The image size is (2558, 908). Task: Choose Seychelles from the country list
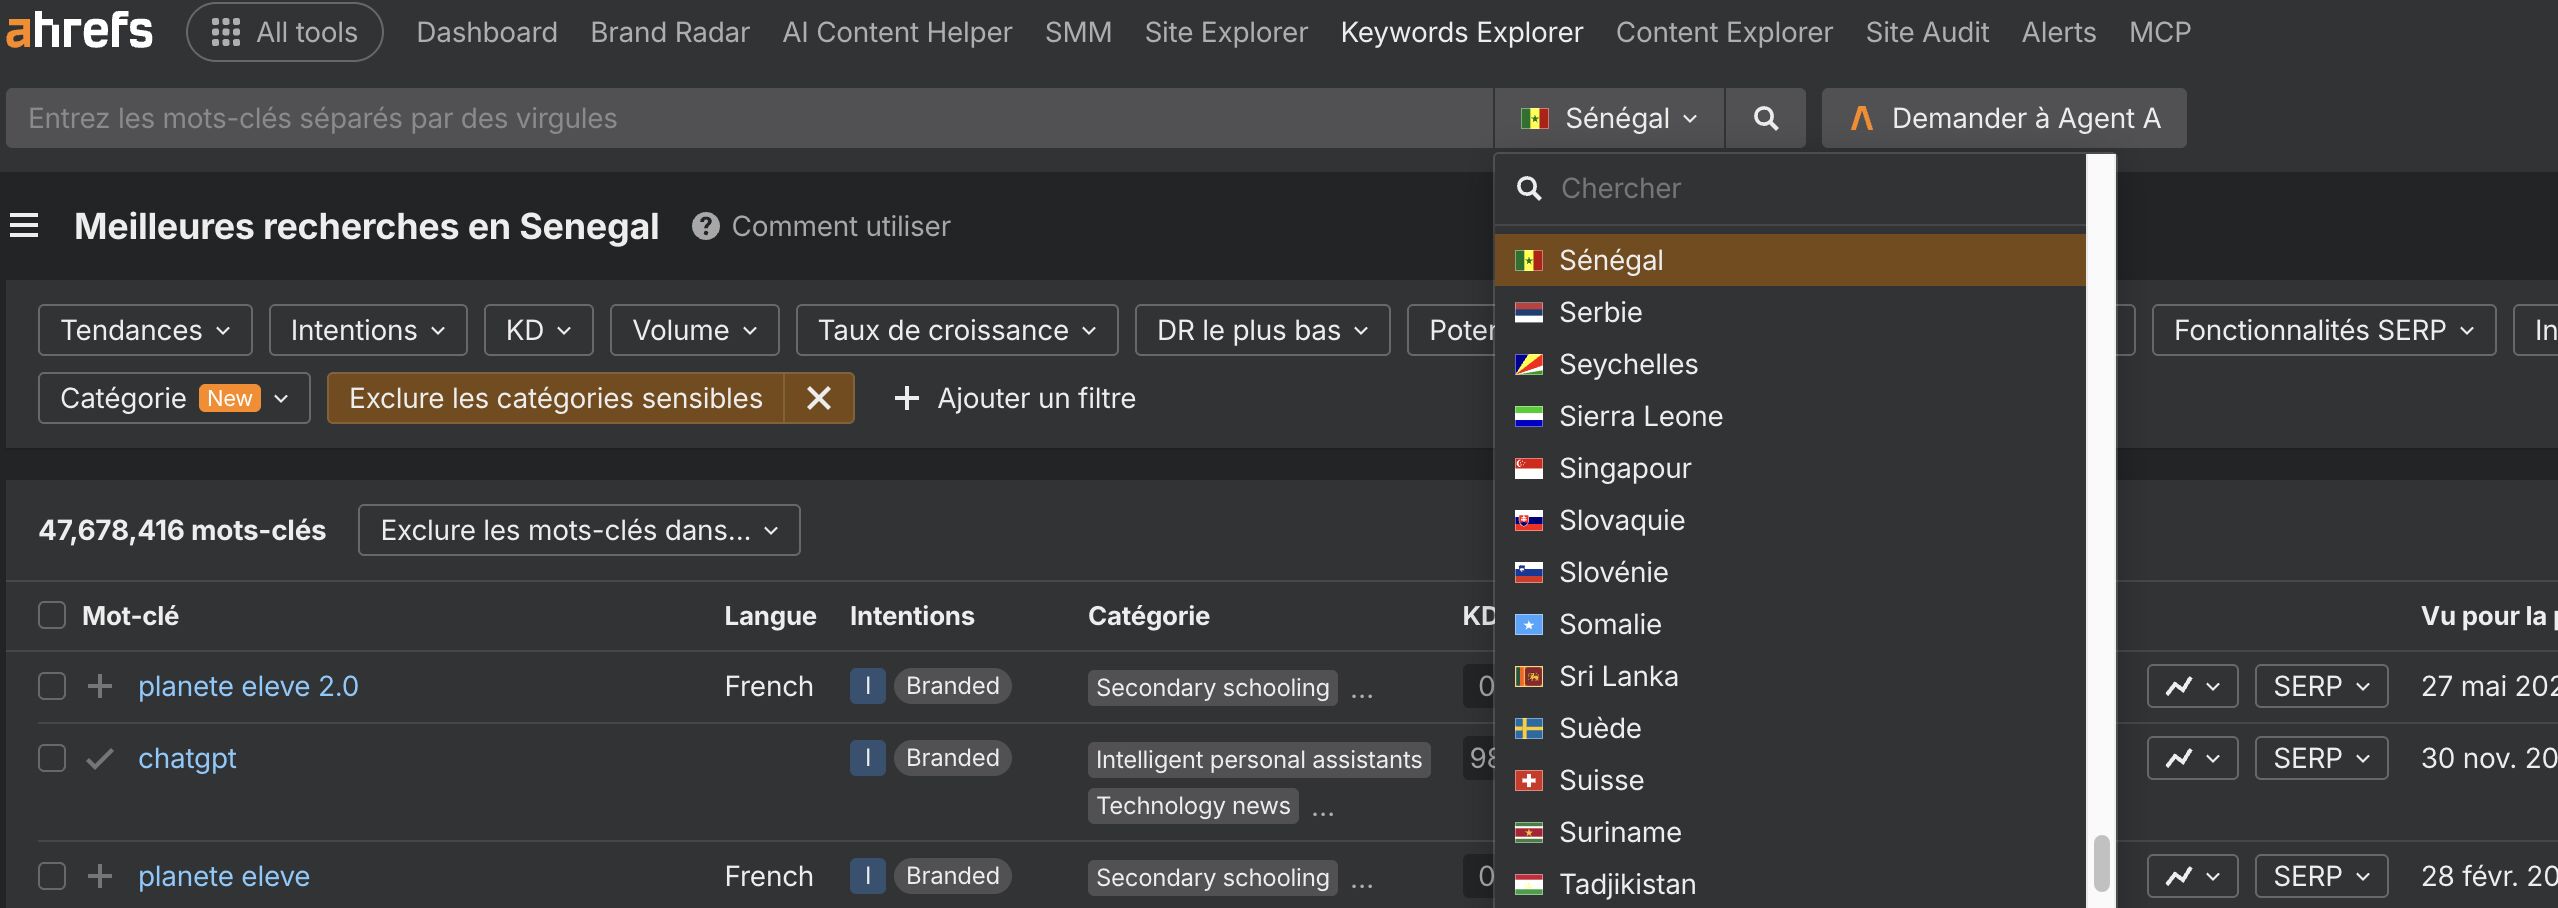pos(1790,364)
